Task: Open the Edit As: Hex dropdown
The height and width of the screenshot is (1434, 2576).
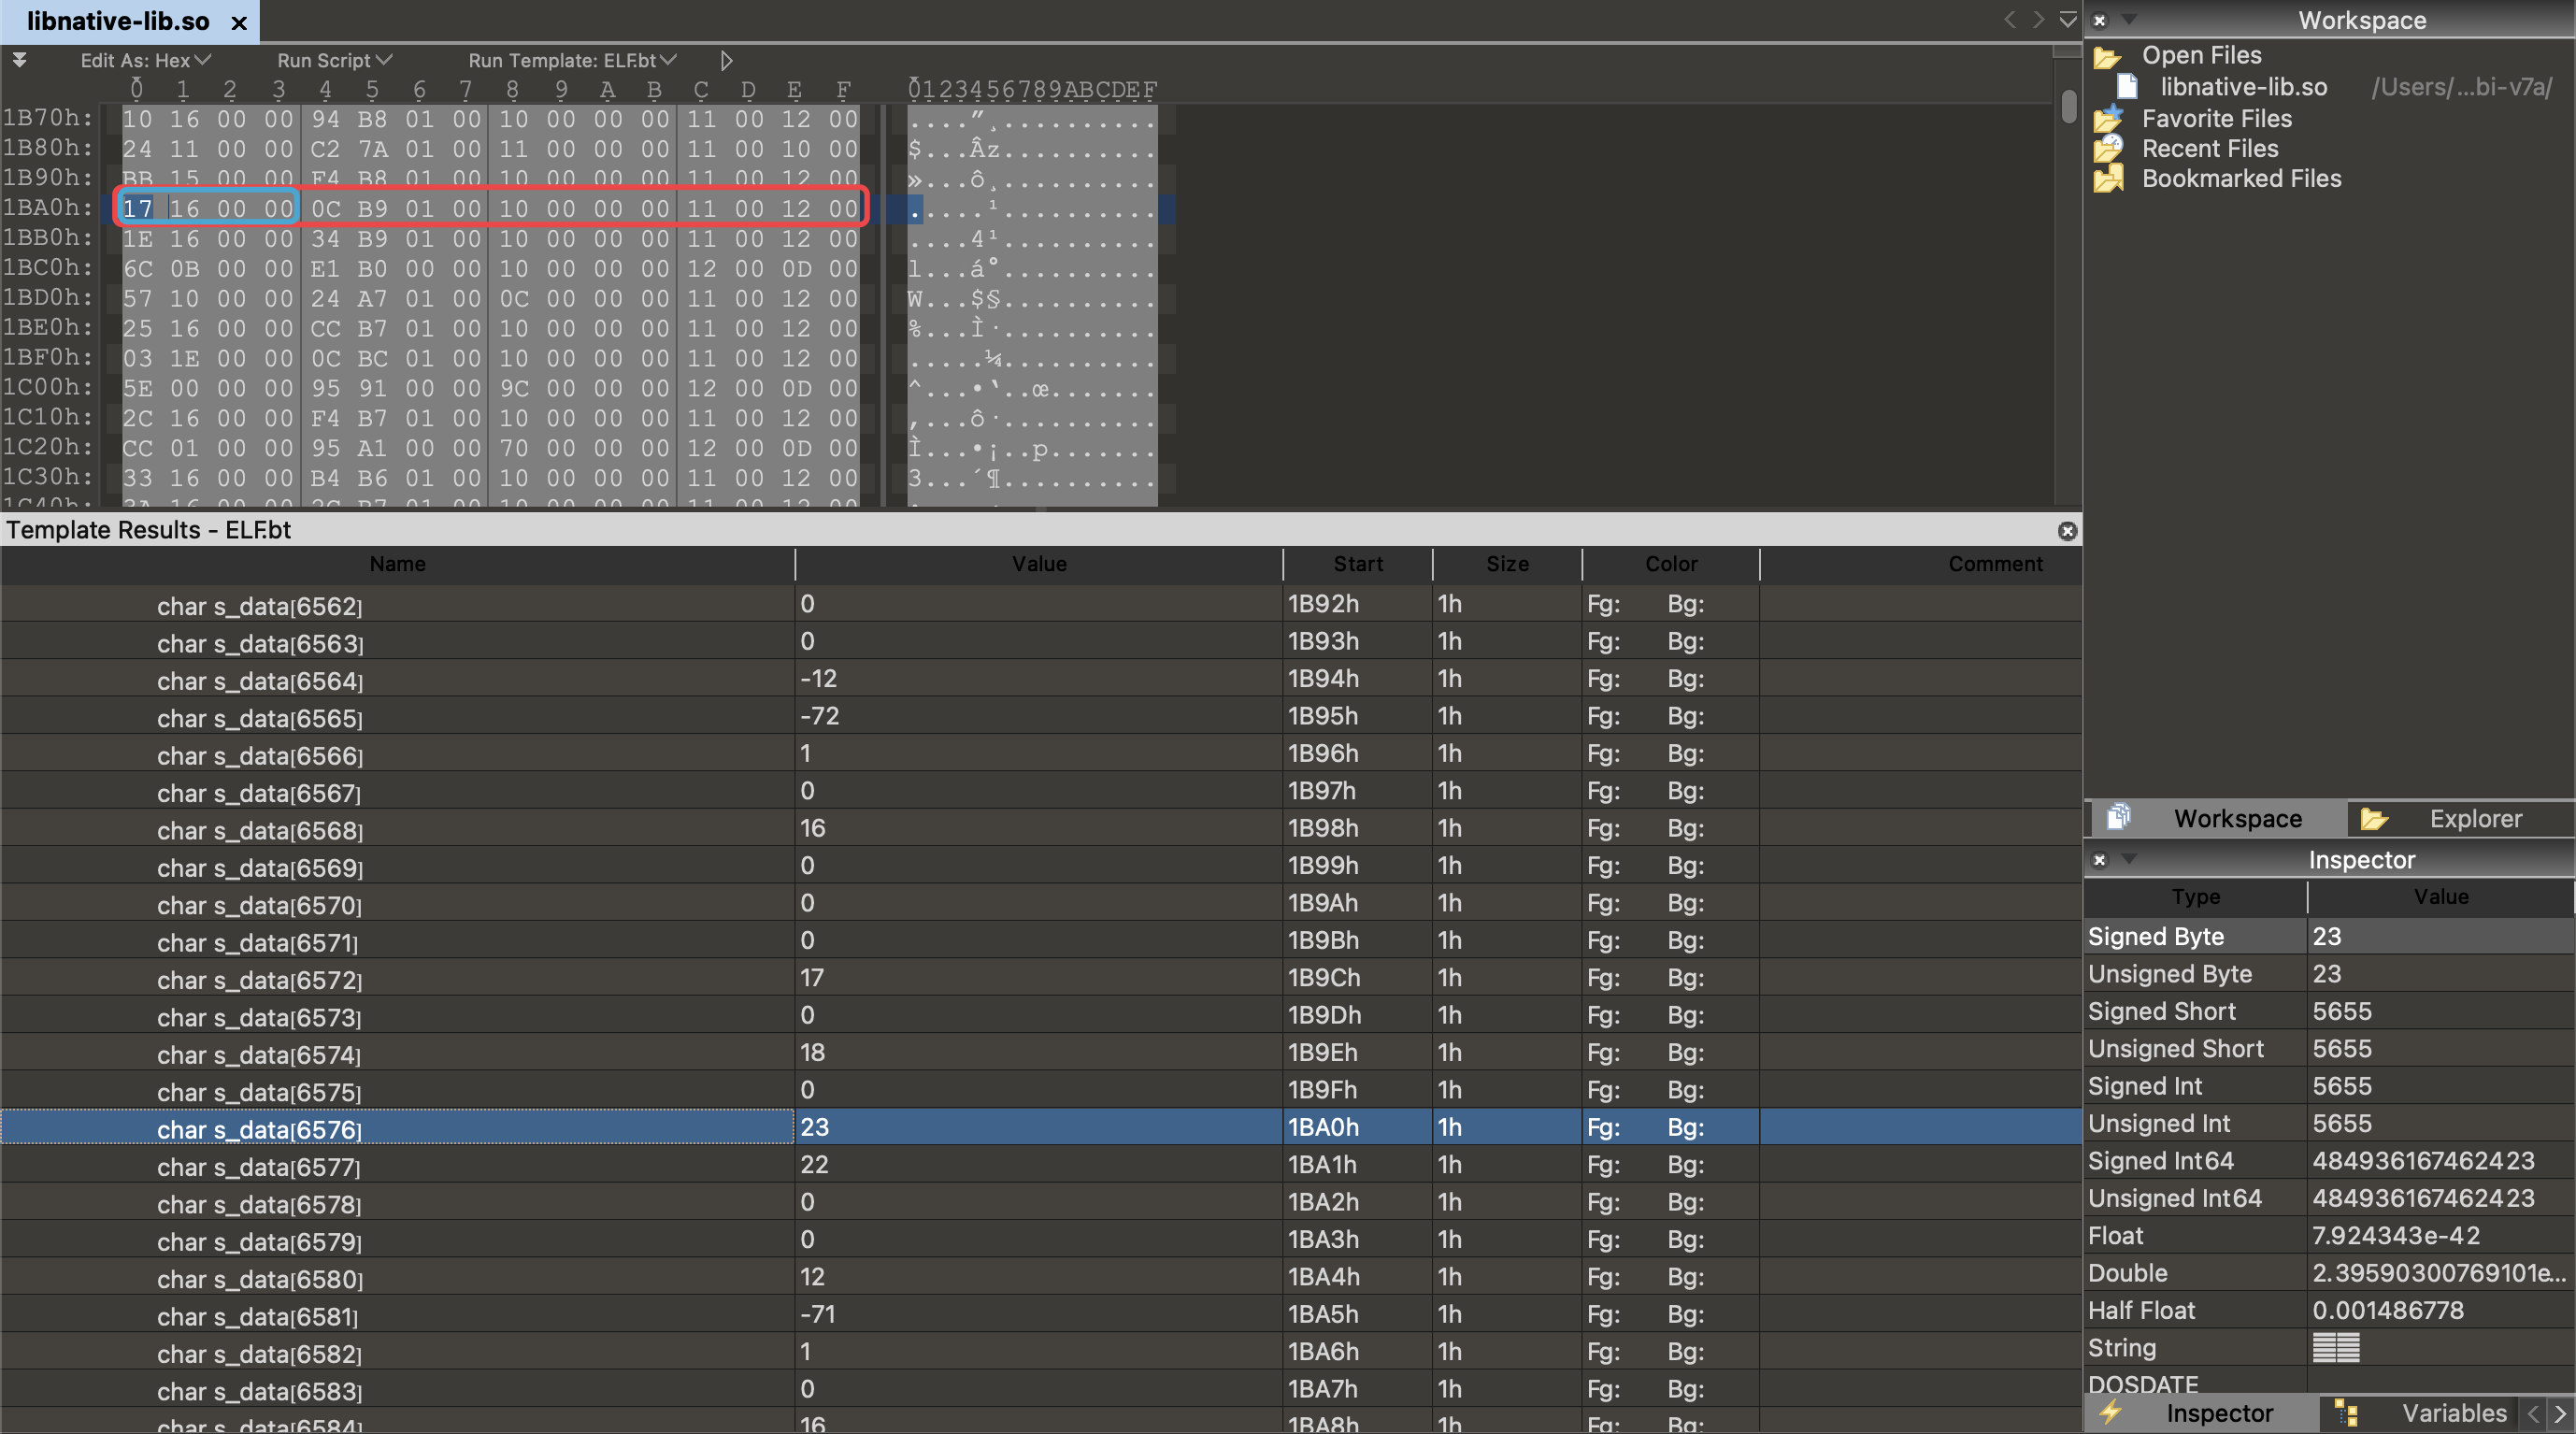Action: pyautogui.click(x=145, y=61)
